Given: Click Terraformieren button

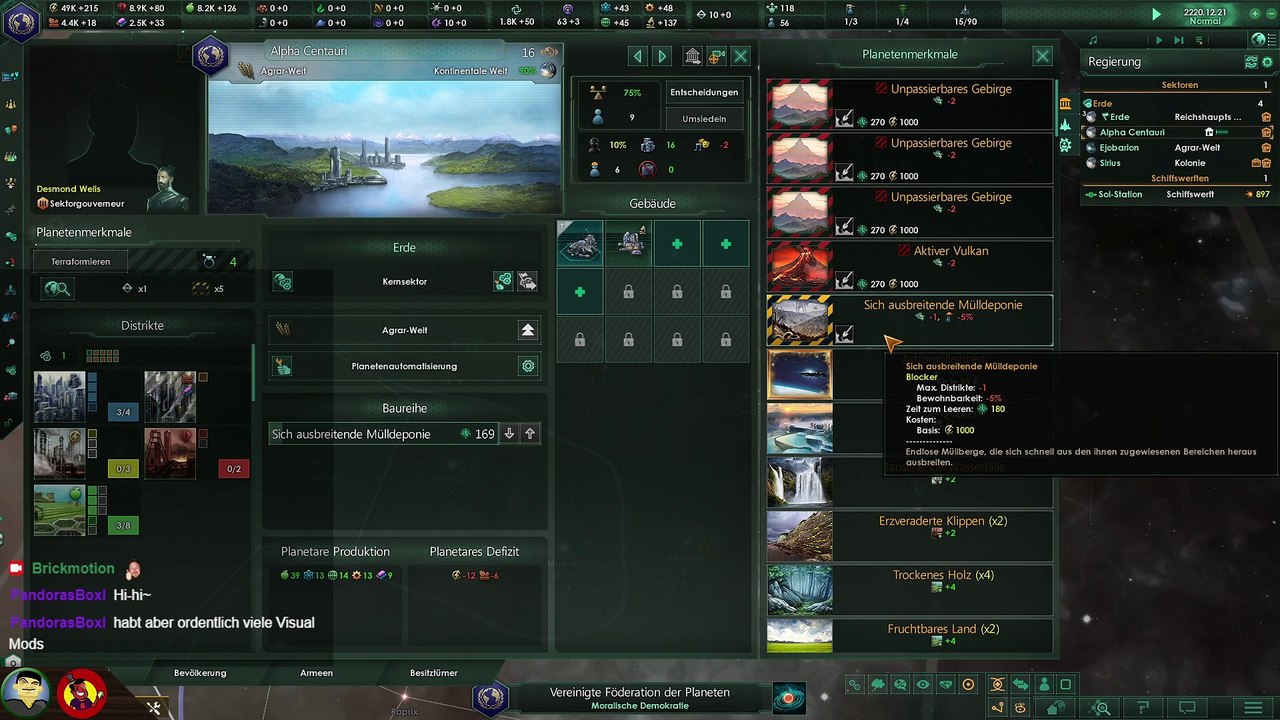Looking at the screenshot, I should click(x=81, y=261).
